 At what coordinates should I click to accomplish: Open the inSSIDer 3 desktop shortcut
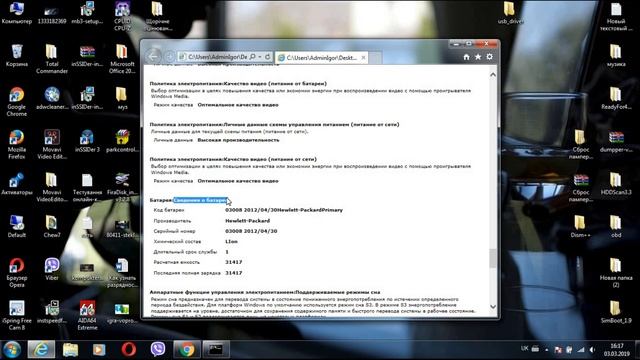click(x=87, y=141)
